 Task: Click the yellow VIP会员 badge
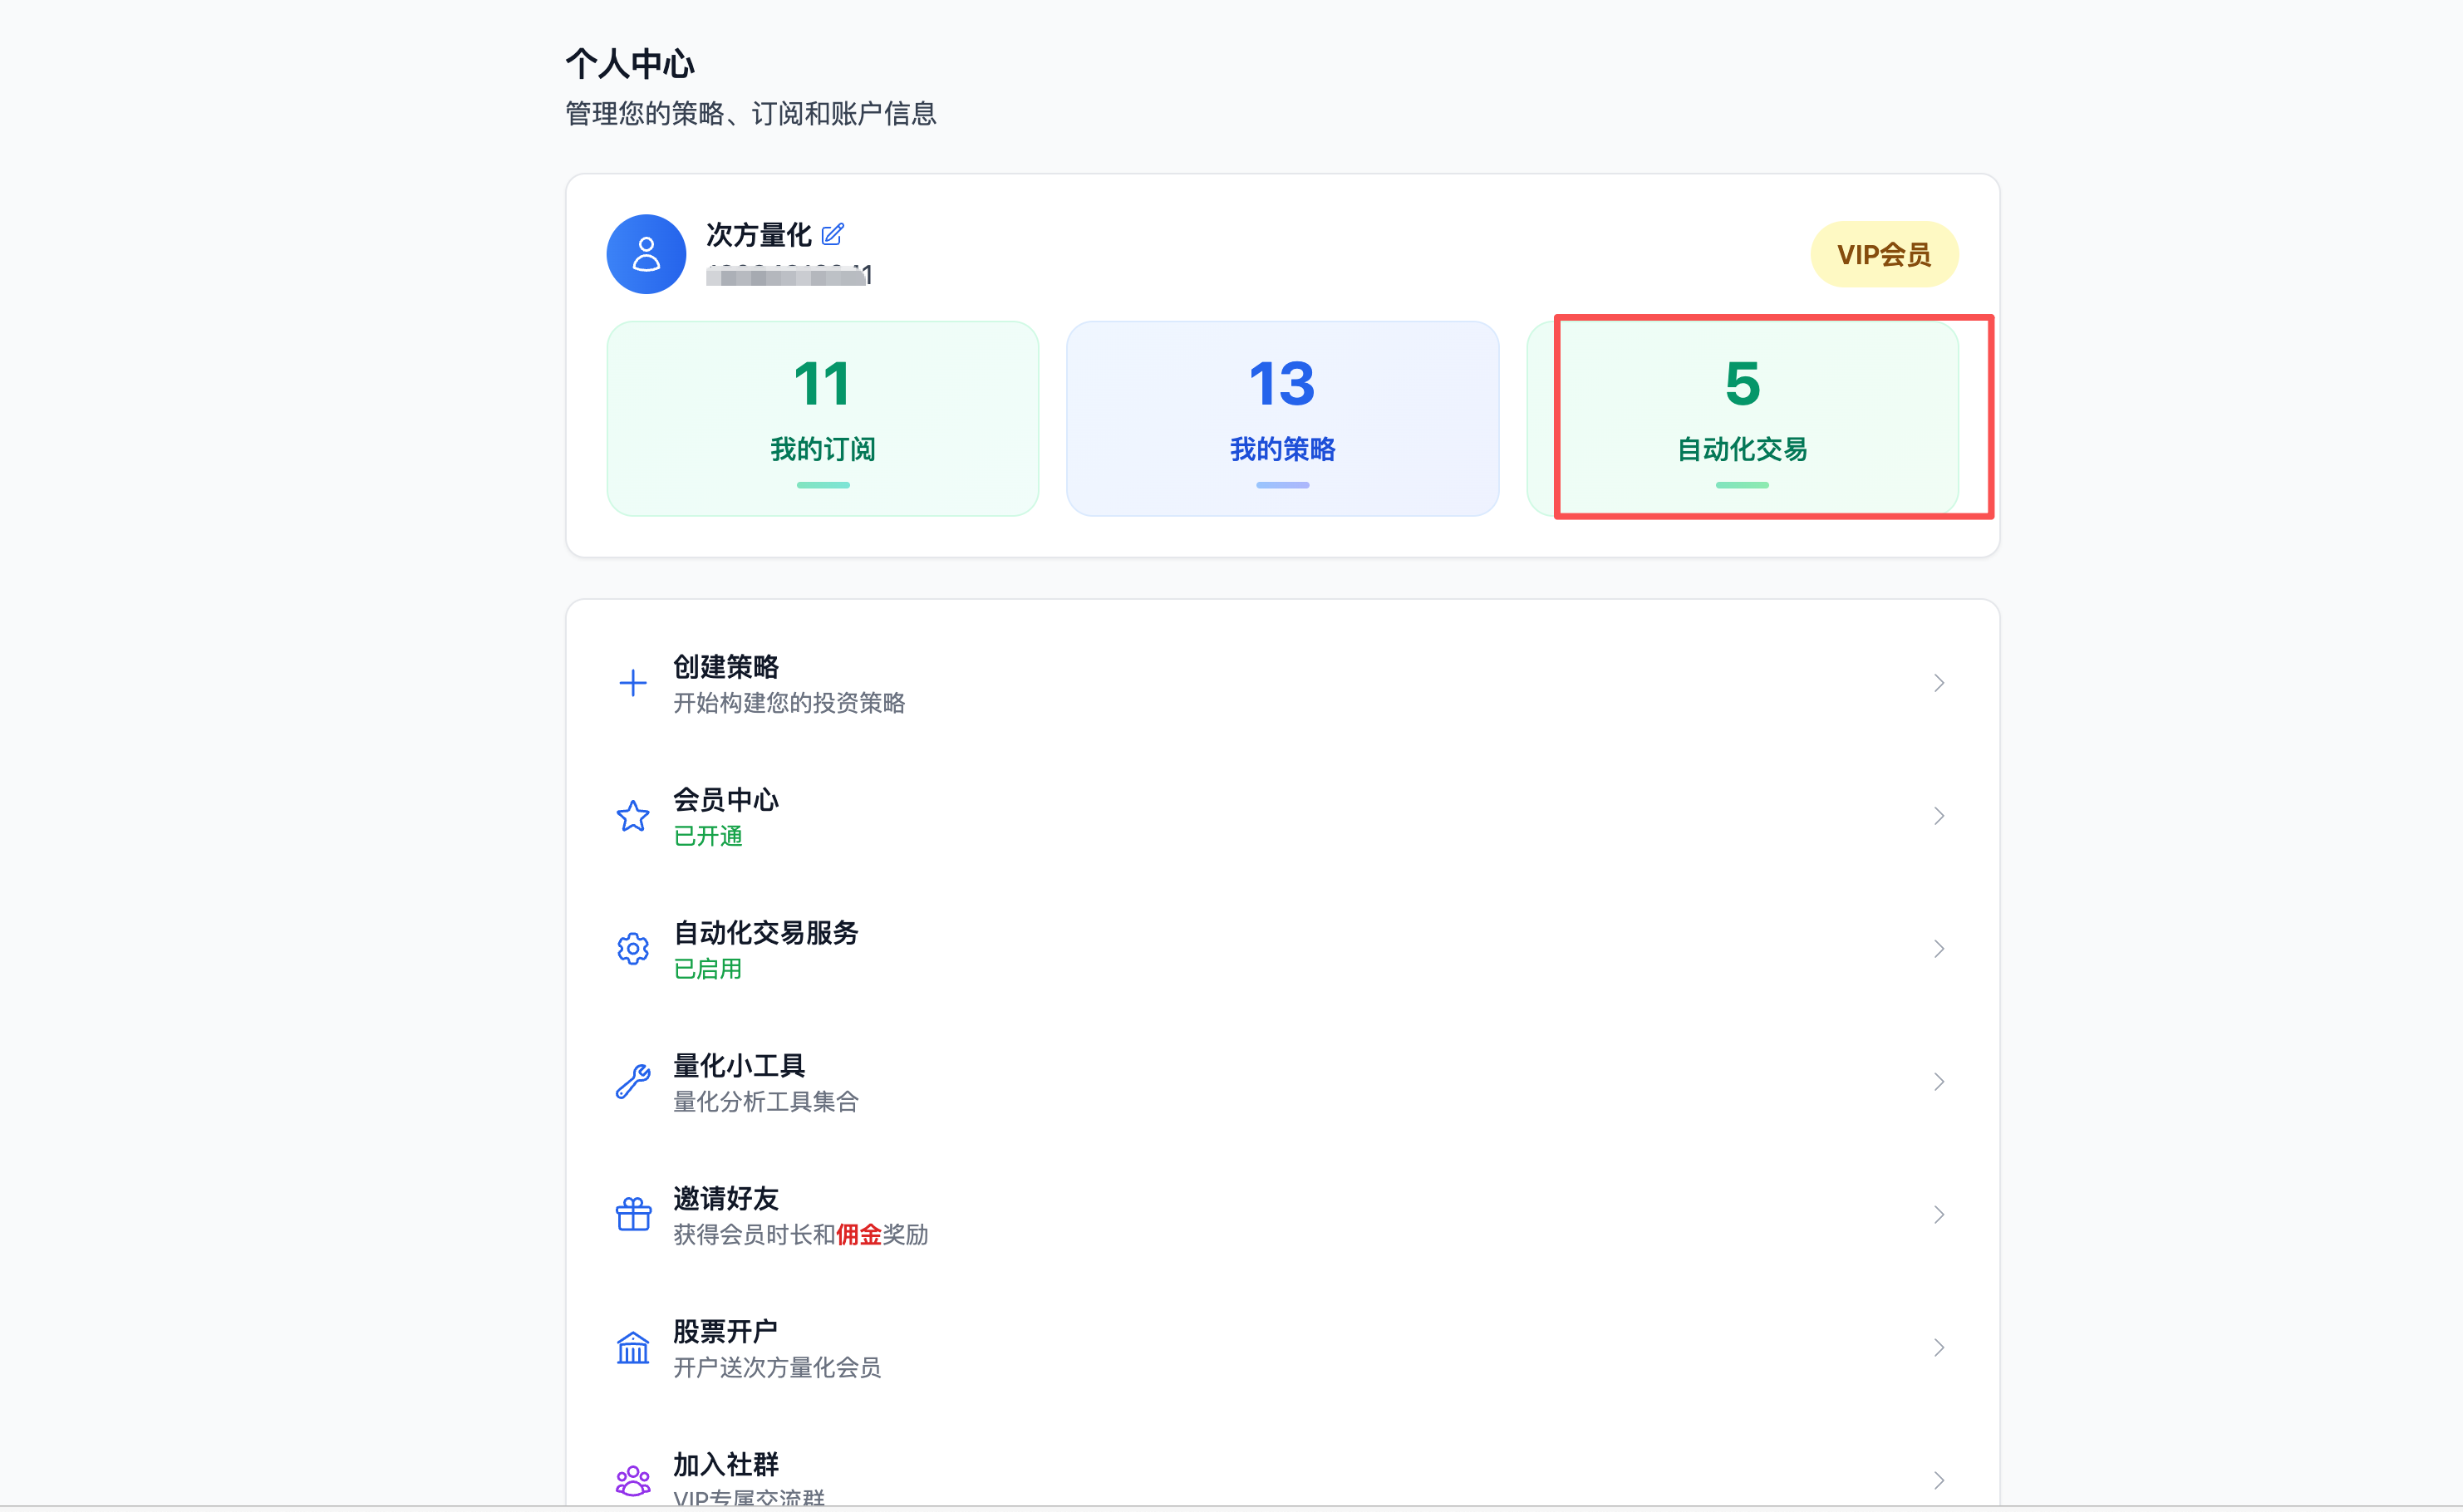click(1883, 254)
